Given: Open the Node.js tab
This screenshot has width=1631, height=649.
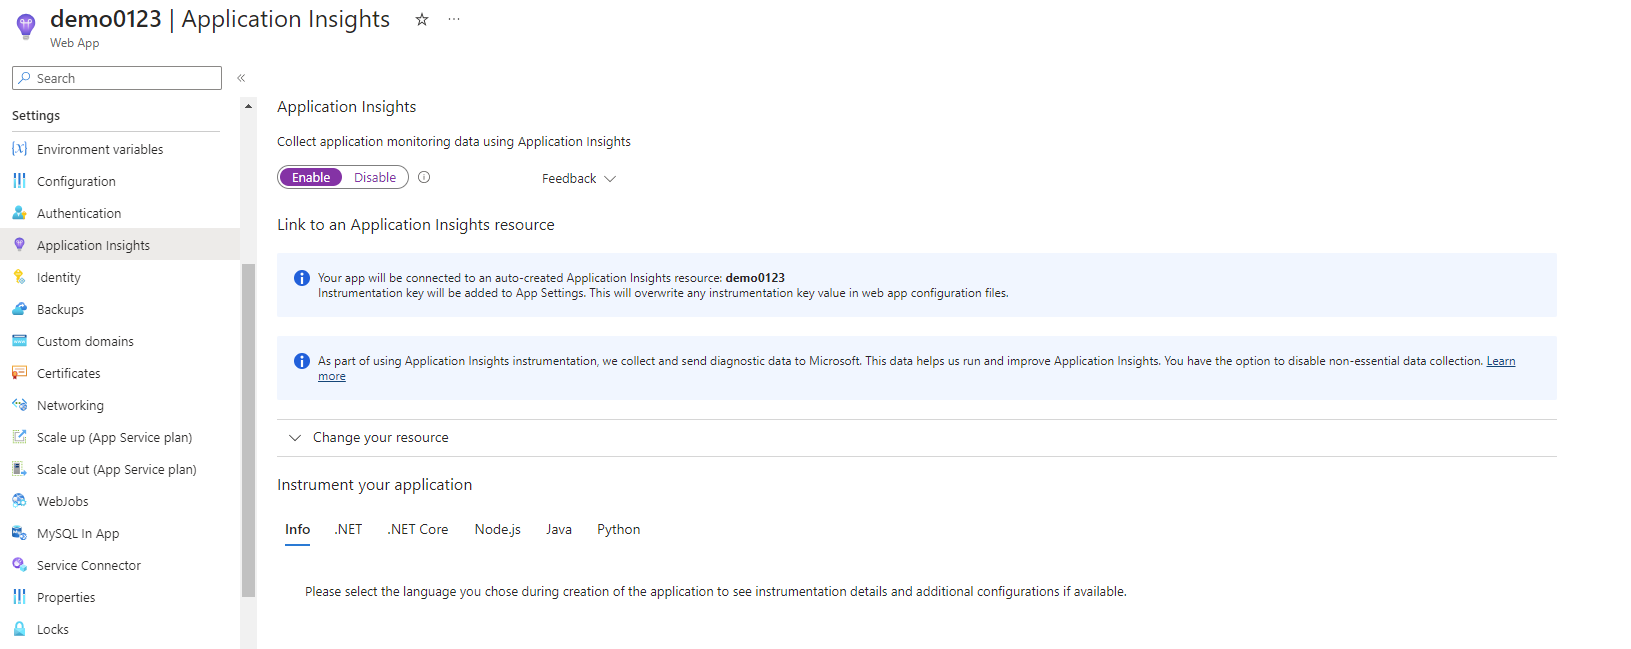Looking at the screenshot, I should [498, 530].
